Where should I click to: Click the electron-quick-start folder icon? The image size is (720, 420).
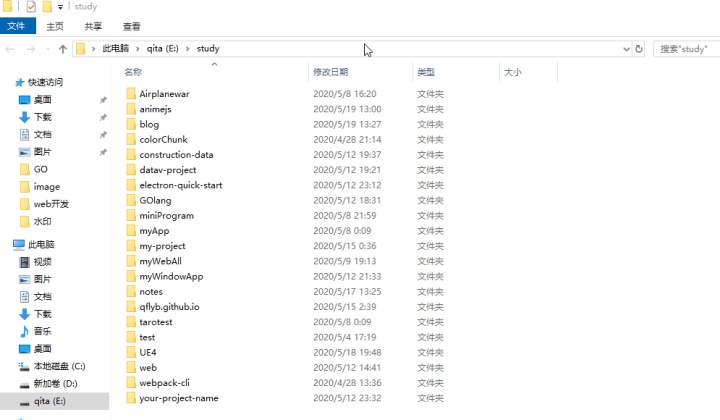tap(131, 185)
